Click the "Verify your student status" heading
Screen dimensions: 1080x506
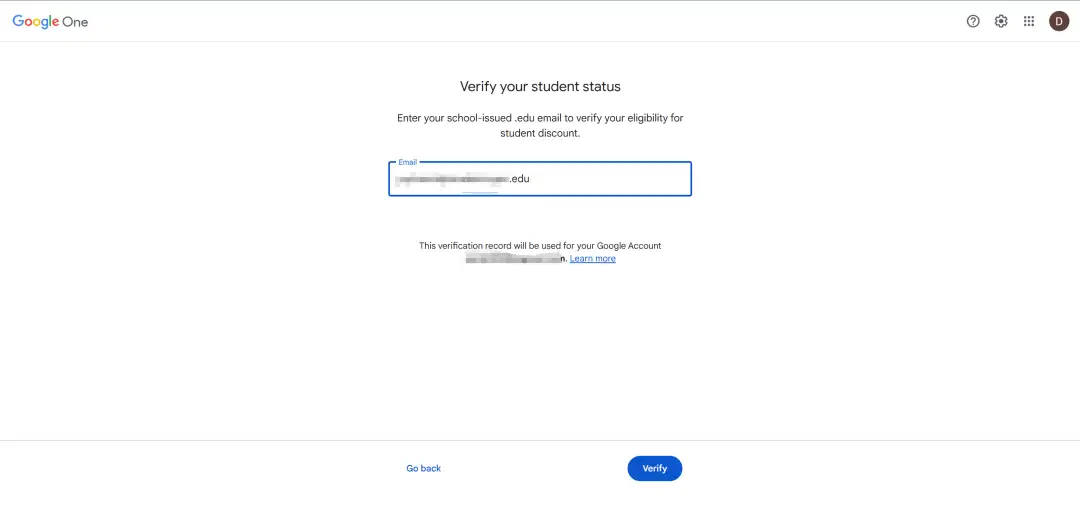coord(540,87)
